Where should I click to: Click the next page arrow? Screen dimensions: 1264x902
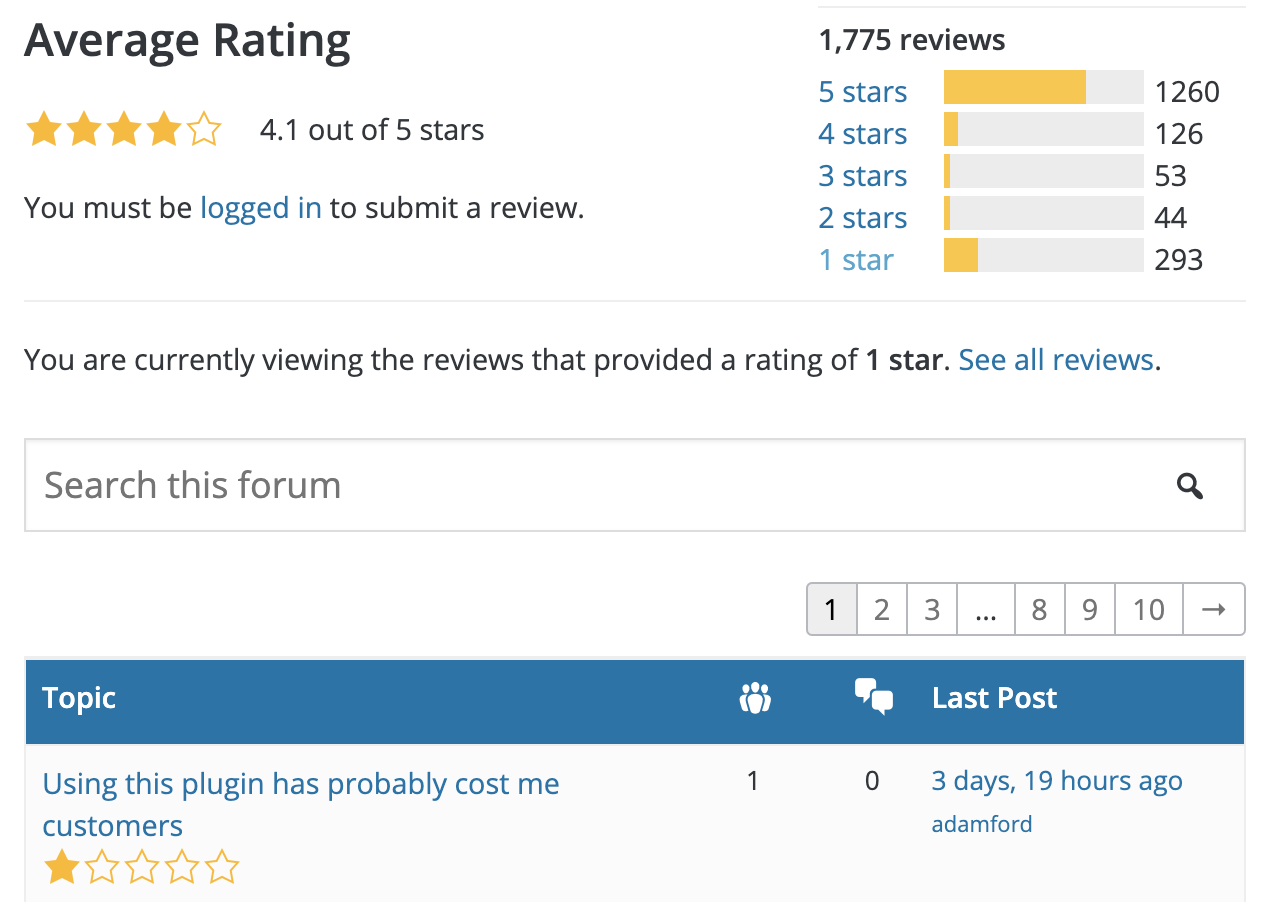coord(1213,609)
